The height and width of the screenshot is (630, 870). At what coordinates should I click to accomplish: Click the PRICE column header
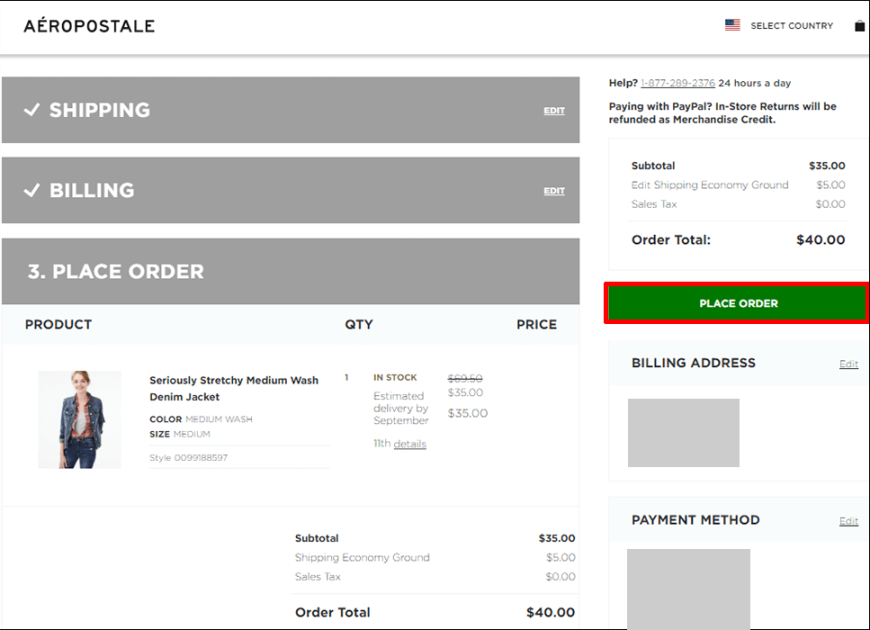click(536, 324)
